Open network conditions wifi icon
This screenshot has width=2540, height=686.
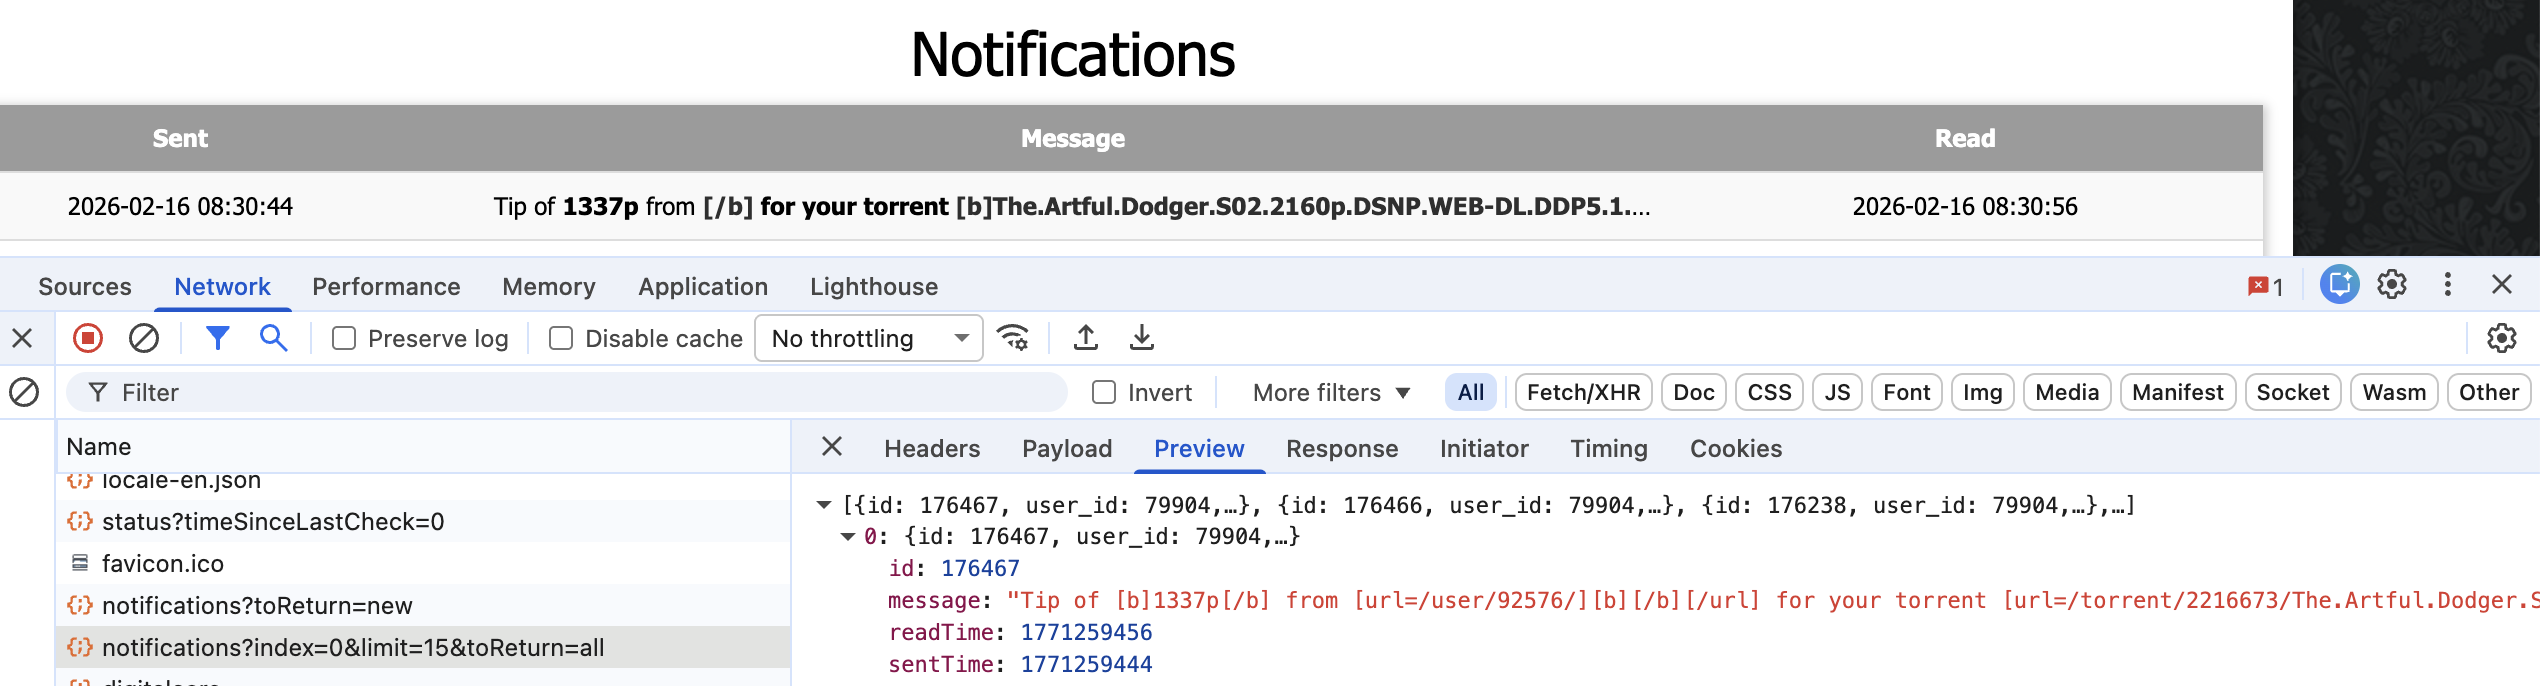1014,339
